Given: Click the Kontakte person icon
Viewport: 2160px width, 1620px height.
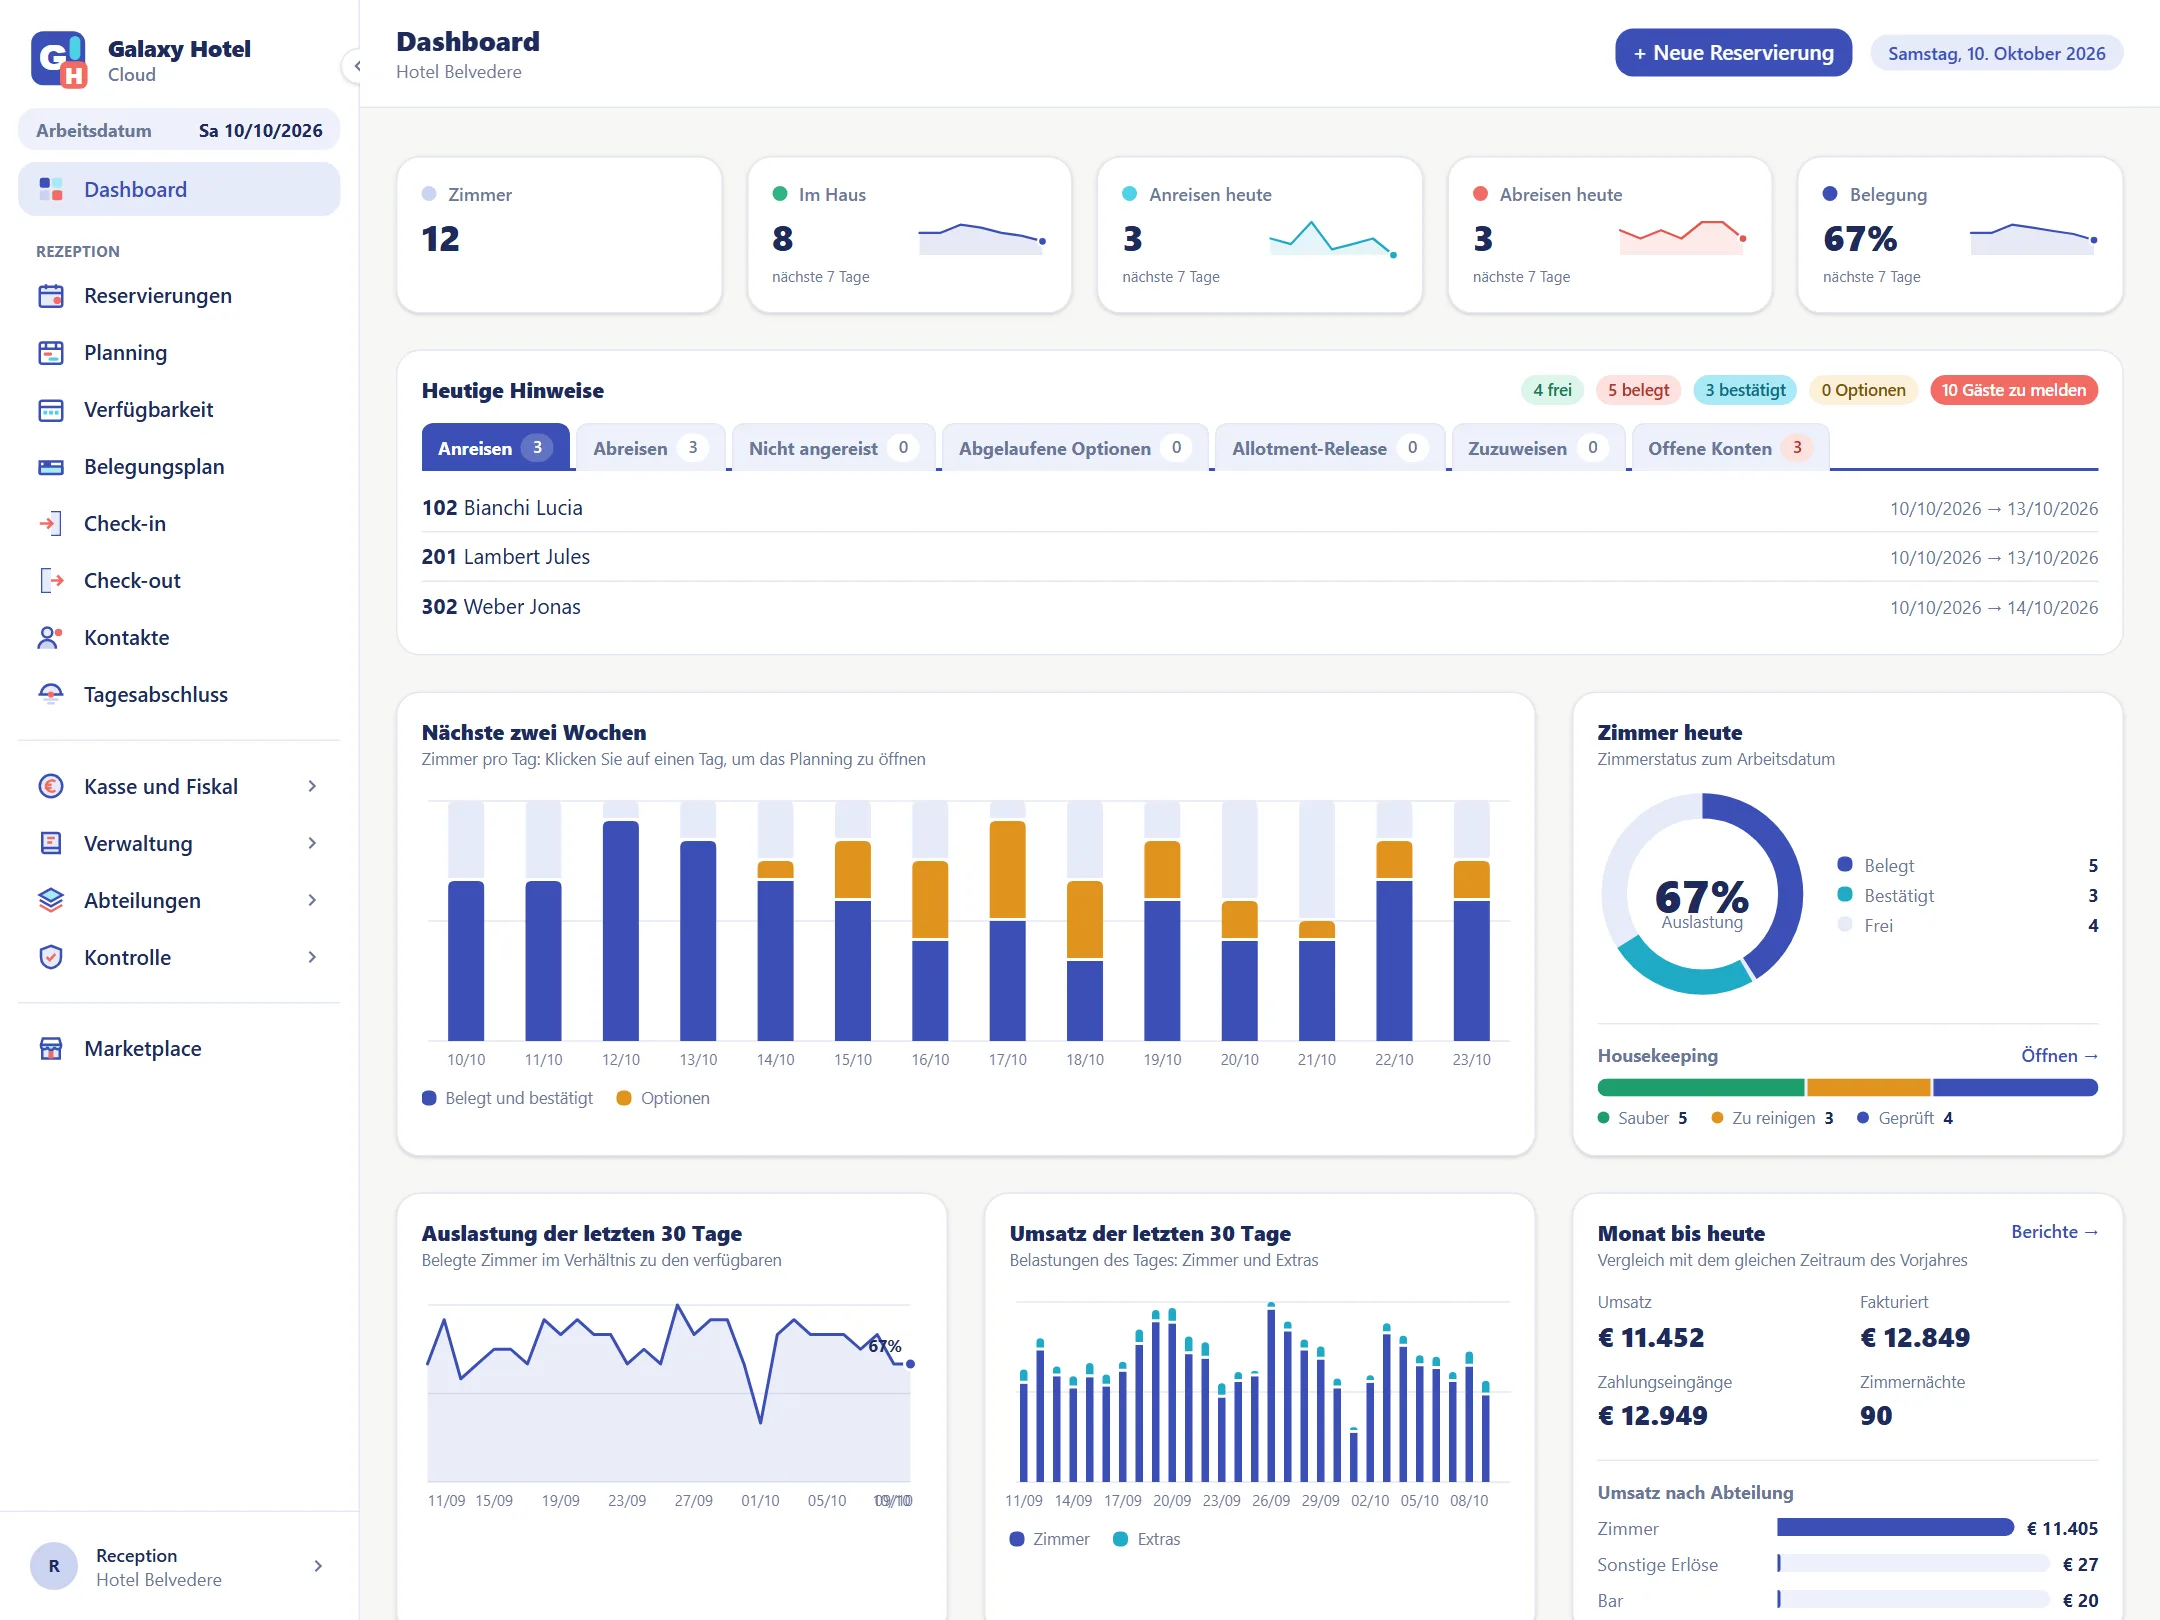Looking at the screenshot, I should pyautogui.click(x=51, y=638).
